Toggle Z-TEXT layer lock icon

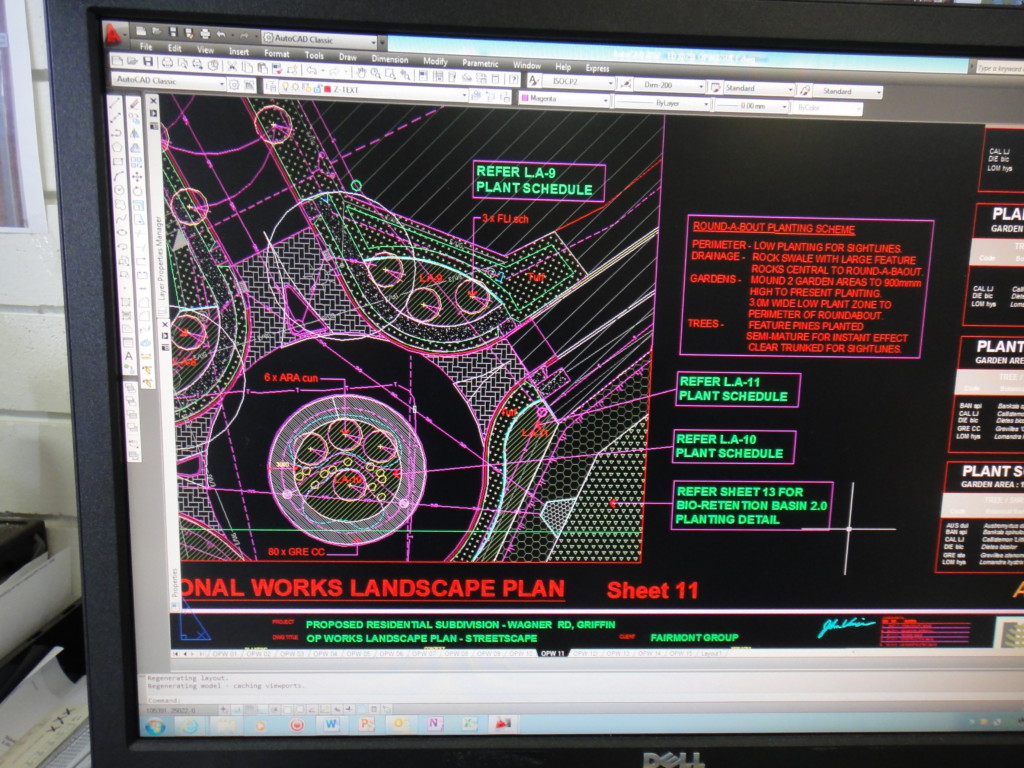point(318,89)
